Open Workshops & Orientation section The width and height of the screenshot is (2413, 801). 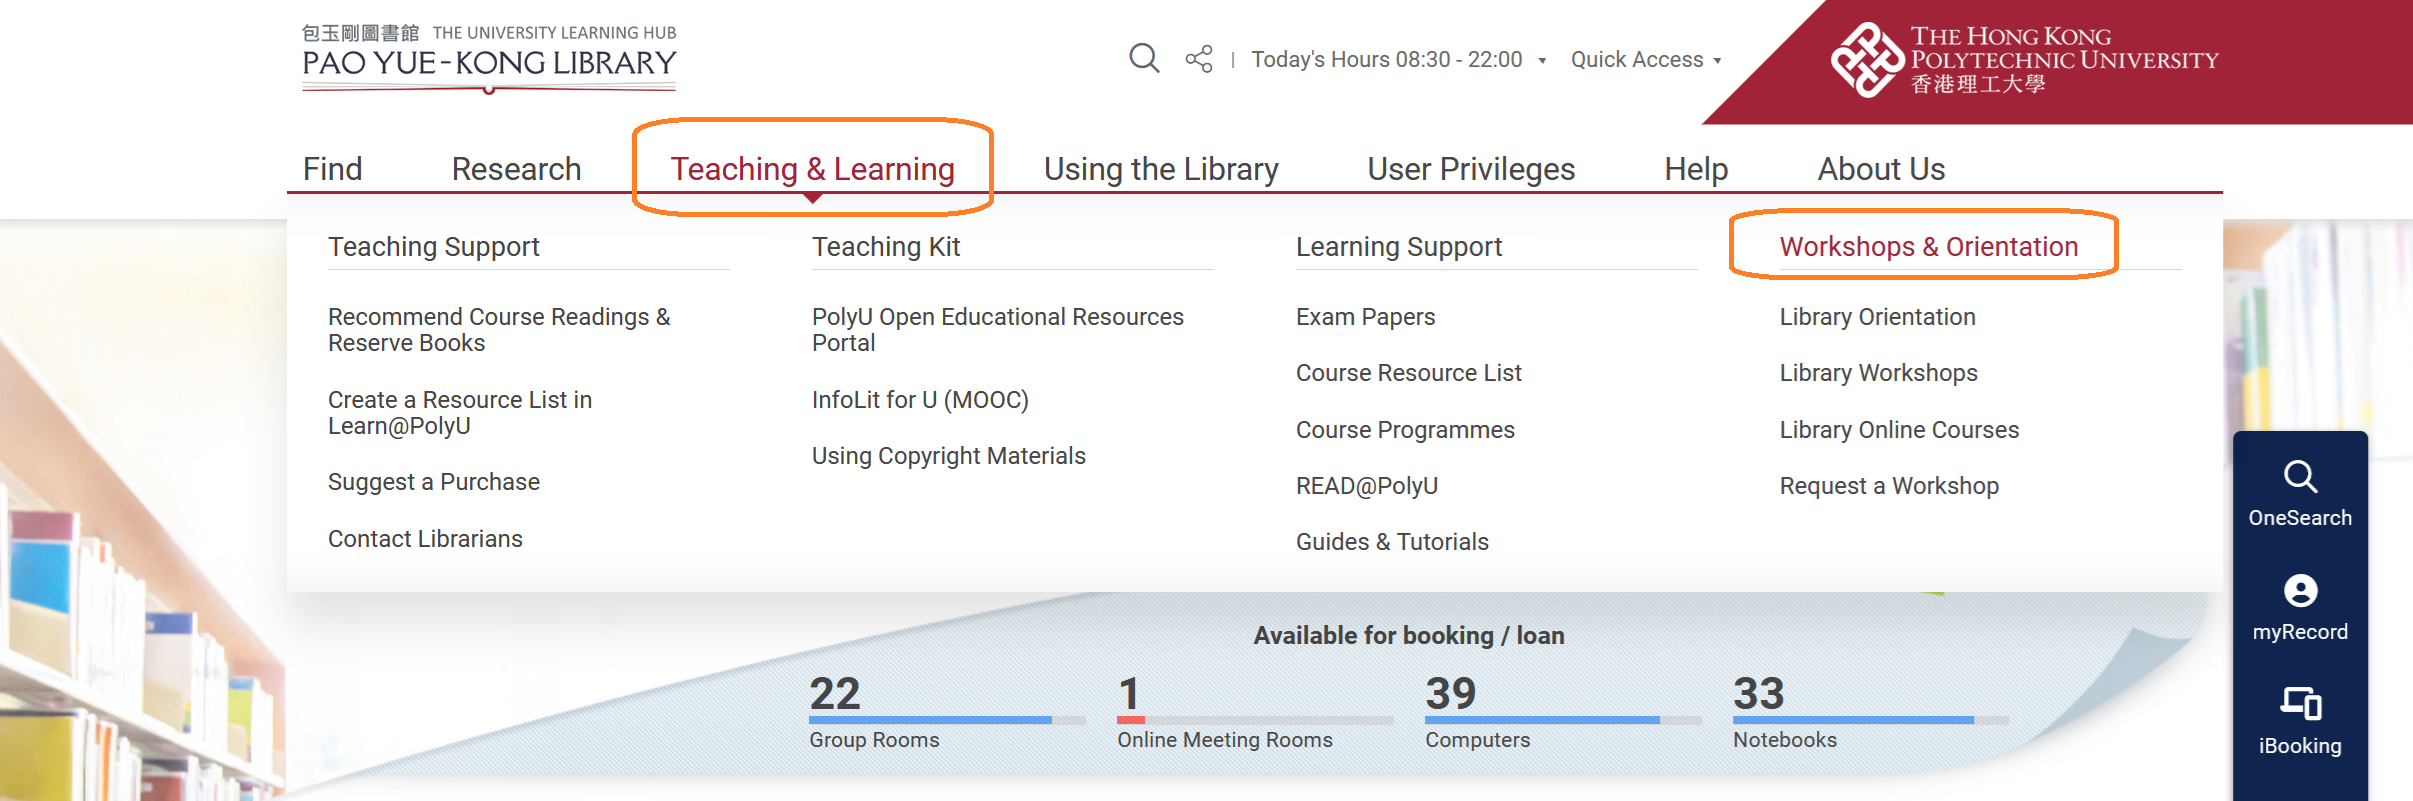point(1928,247)
